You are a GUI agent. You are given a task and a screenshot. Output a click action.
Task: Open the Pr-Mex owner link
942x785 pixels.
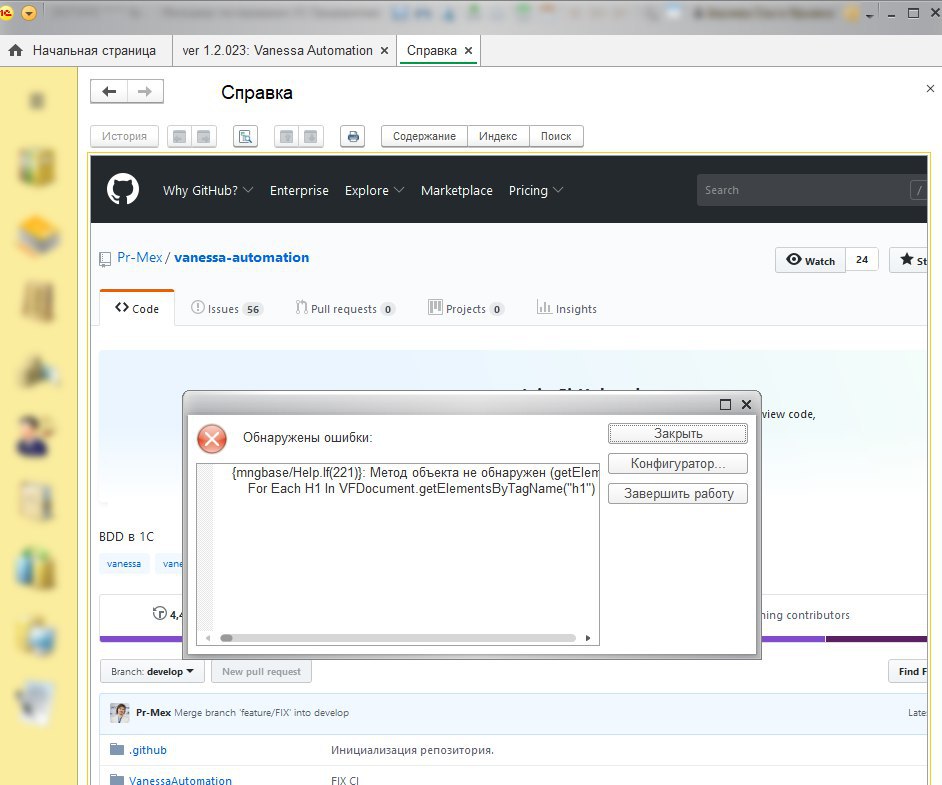coord(139,257)
